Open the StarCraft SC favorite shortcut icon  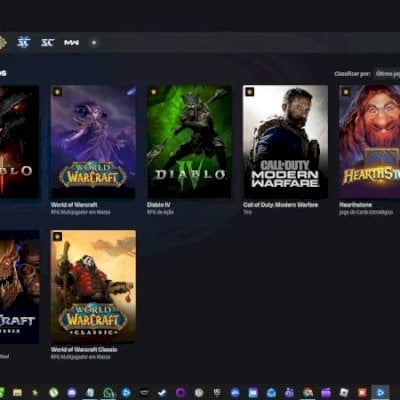click(47, 43)
